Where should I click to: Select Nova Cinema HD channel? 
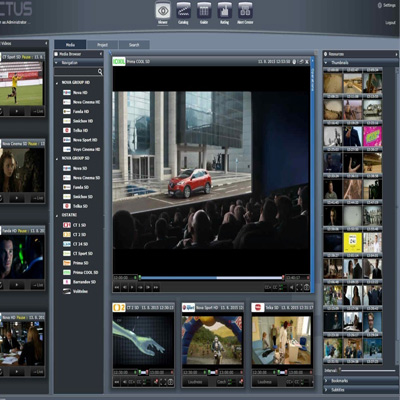click(82, 102)
